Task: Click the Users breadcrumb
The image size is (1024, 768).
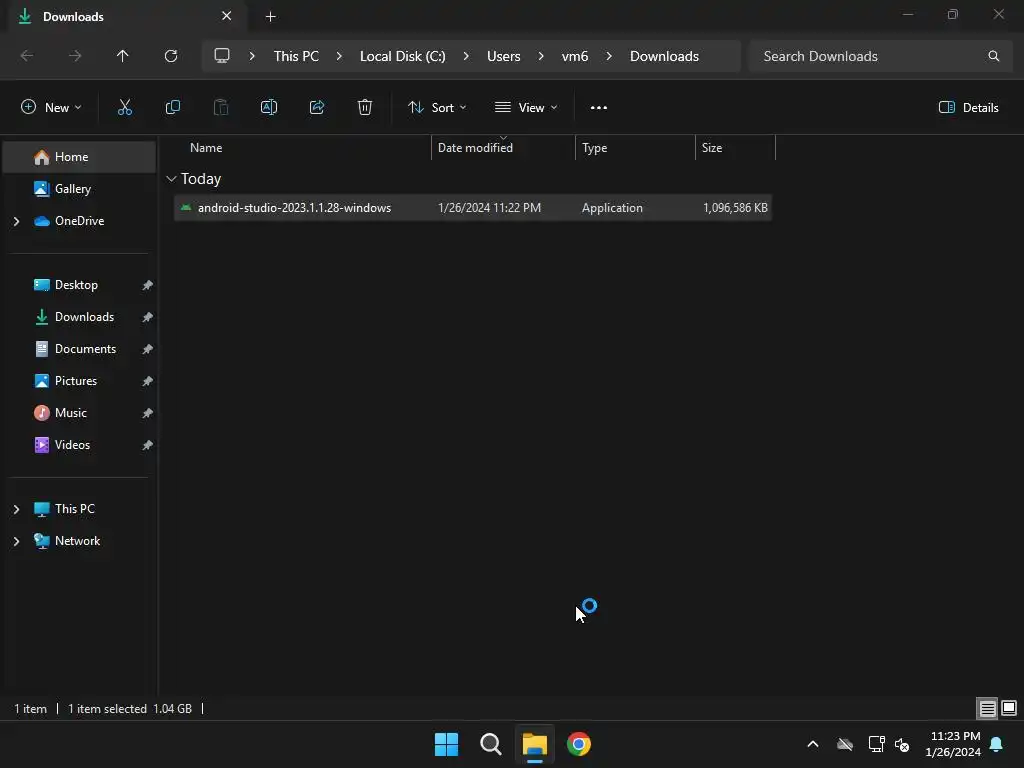Action: (504, 56)
